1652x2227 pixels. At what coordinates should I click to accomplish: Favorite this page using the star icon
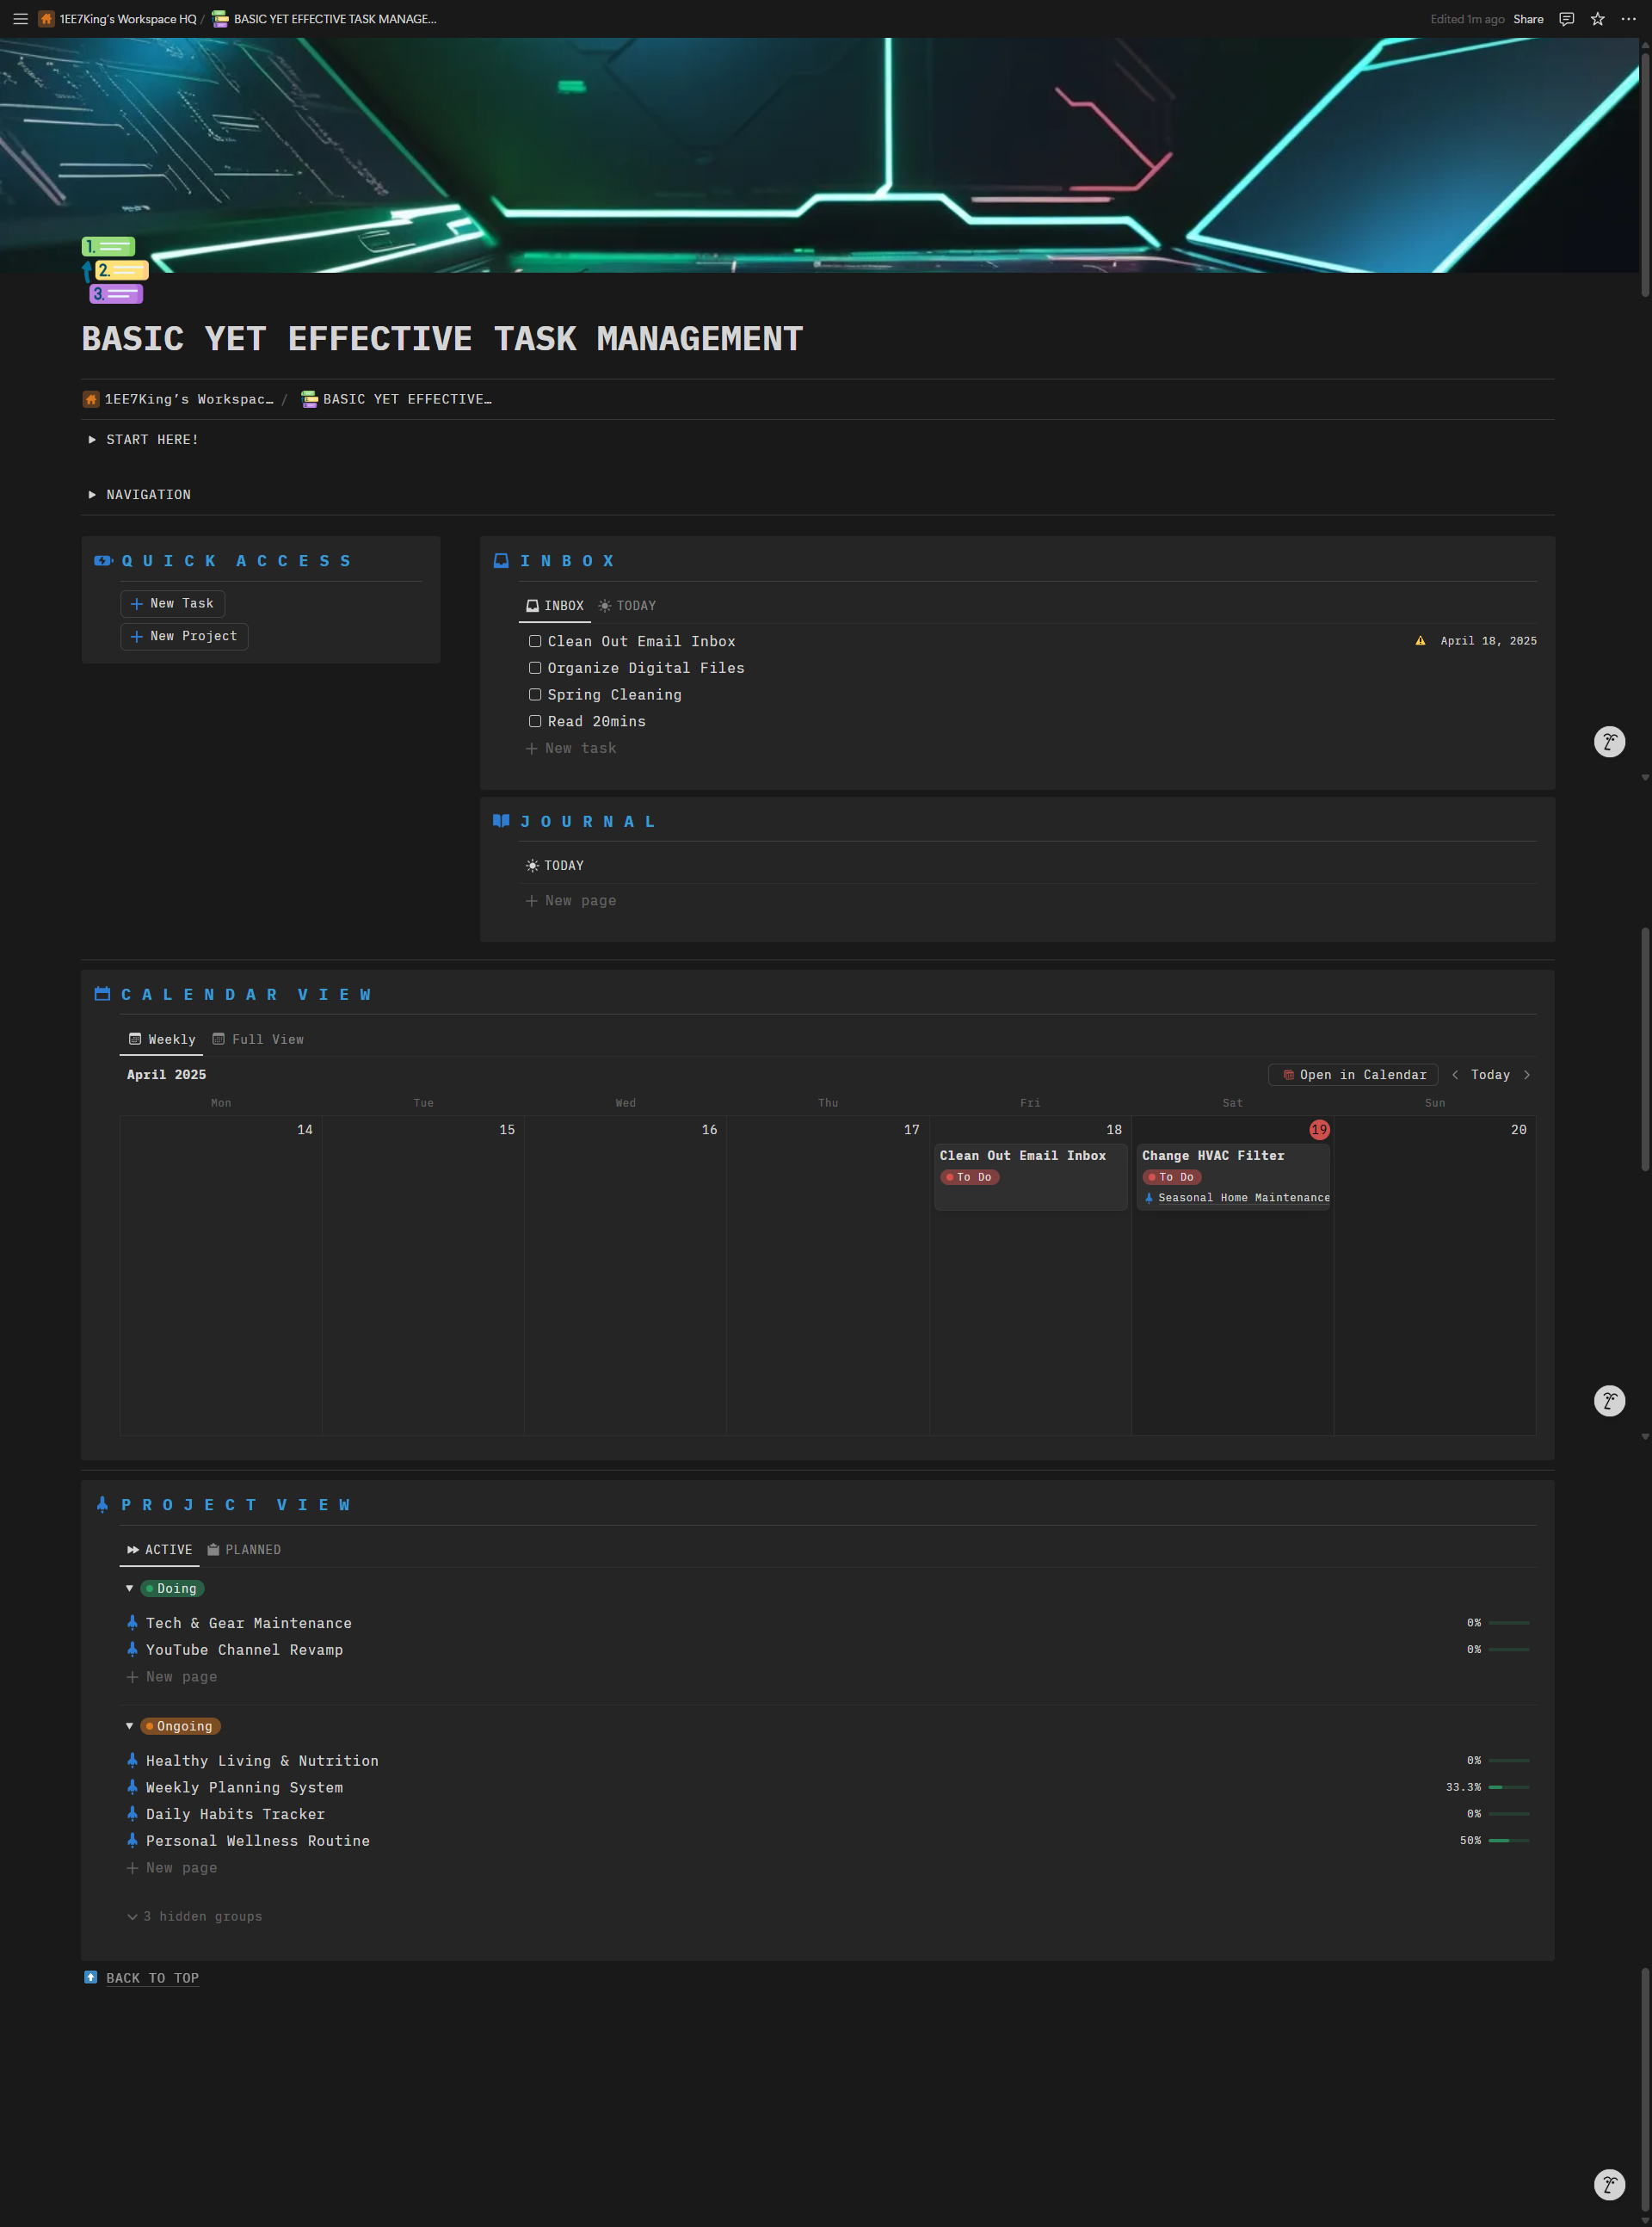coord(1596,19)
